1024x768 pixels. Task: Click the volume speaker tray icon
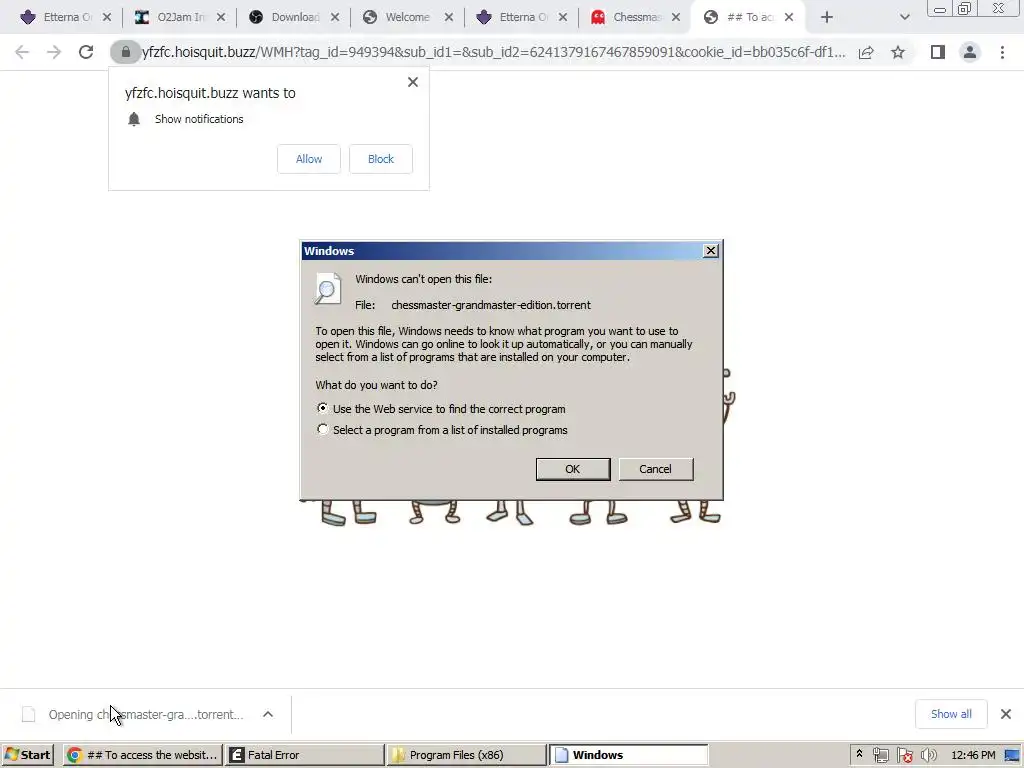tap(928, 755)
